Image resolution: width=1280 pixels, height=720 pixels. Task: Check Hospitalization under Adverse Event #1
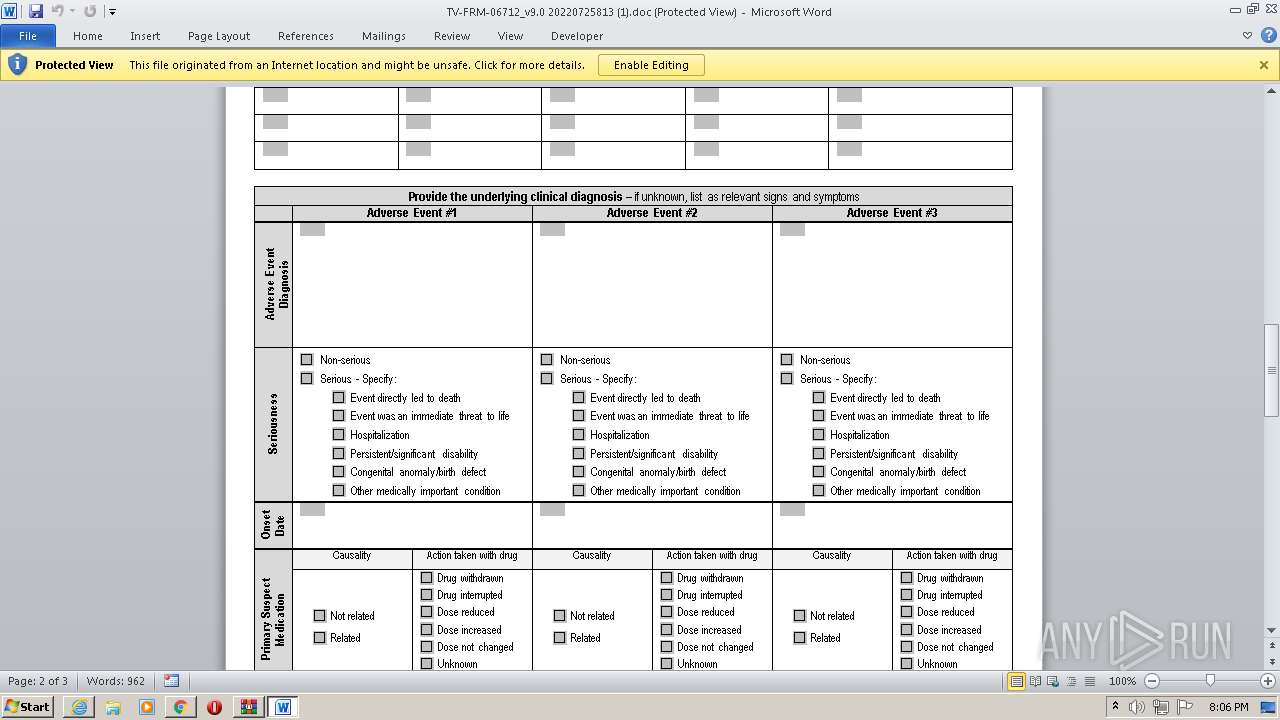pyautogui.click(x=339, y=435)
